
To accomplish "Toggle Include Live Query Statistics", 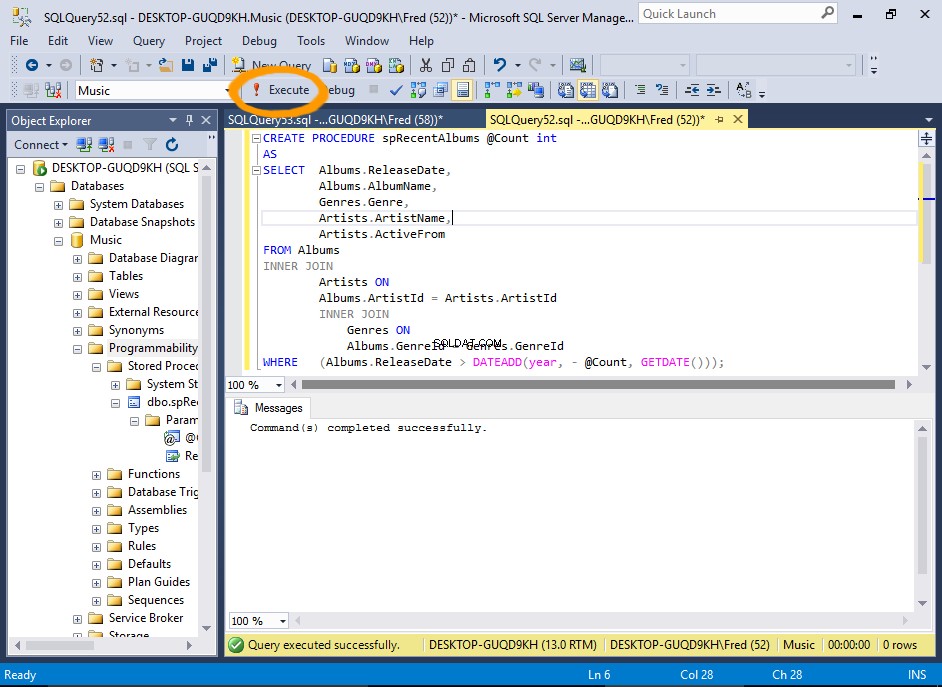I will 514,91.
